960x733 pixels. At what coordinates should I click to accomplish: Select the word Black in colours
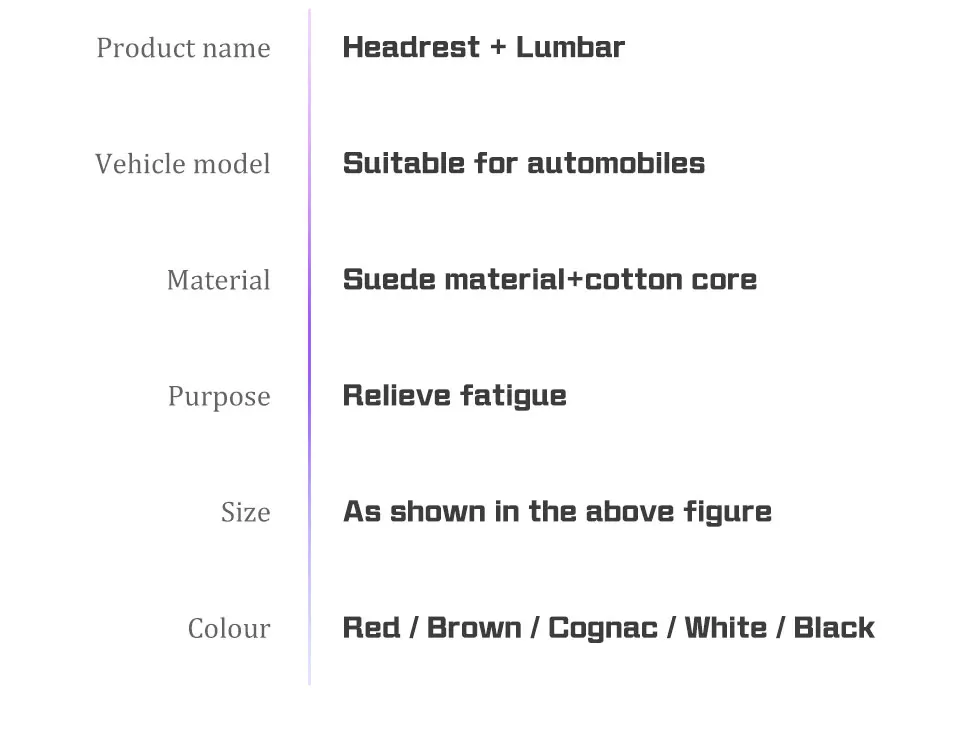(834, 628)
